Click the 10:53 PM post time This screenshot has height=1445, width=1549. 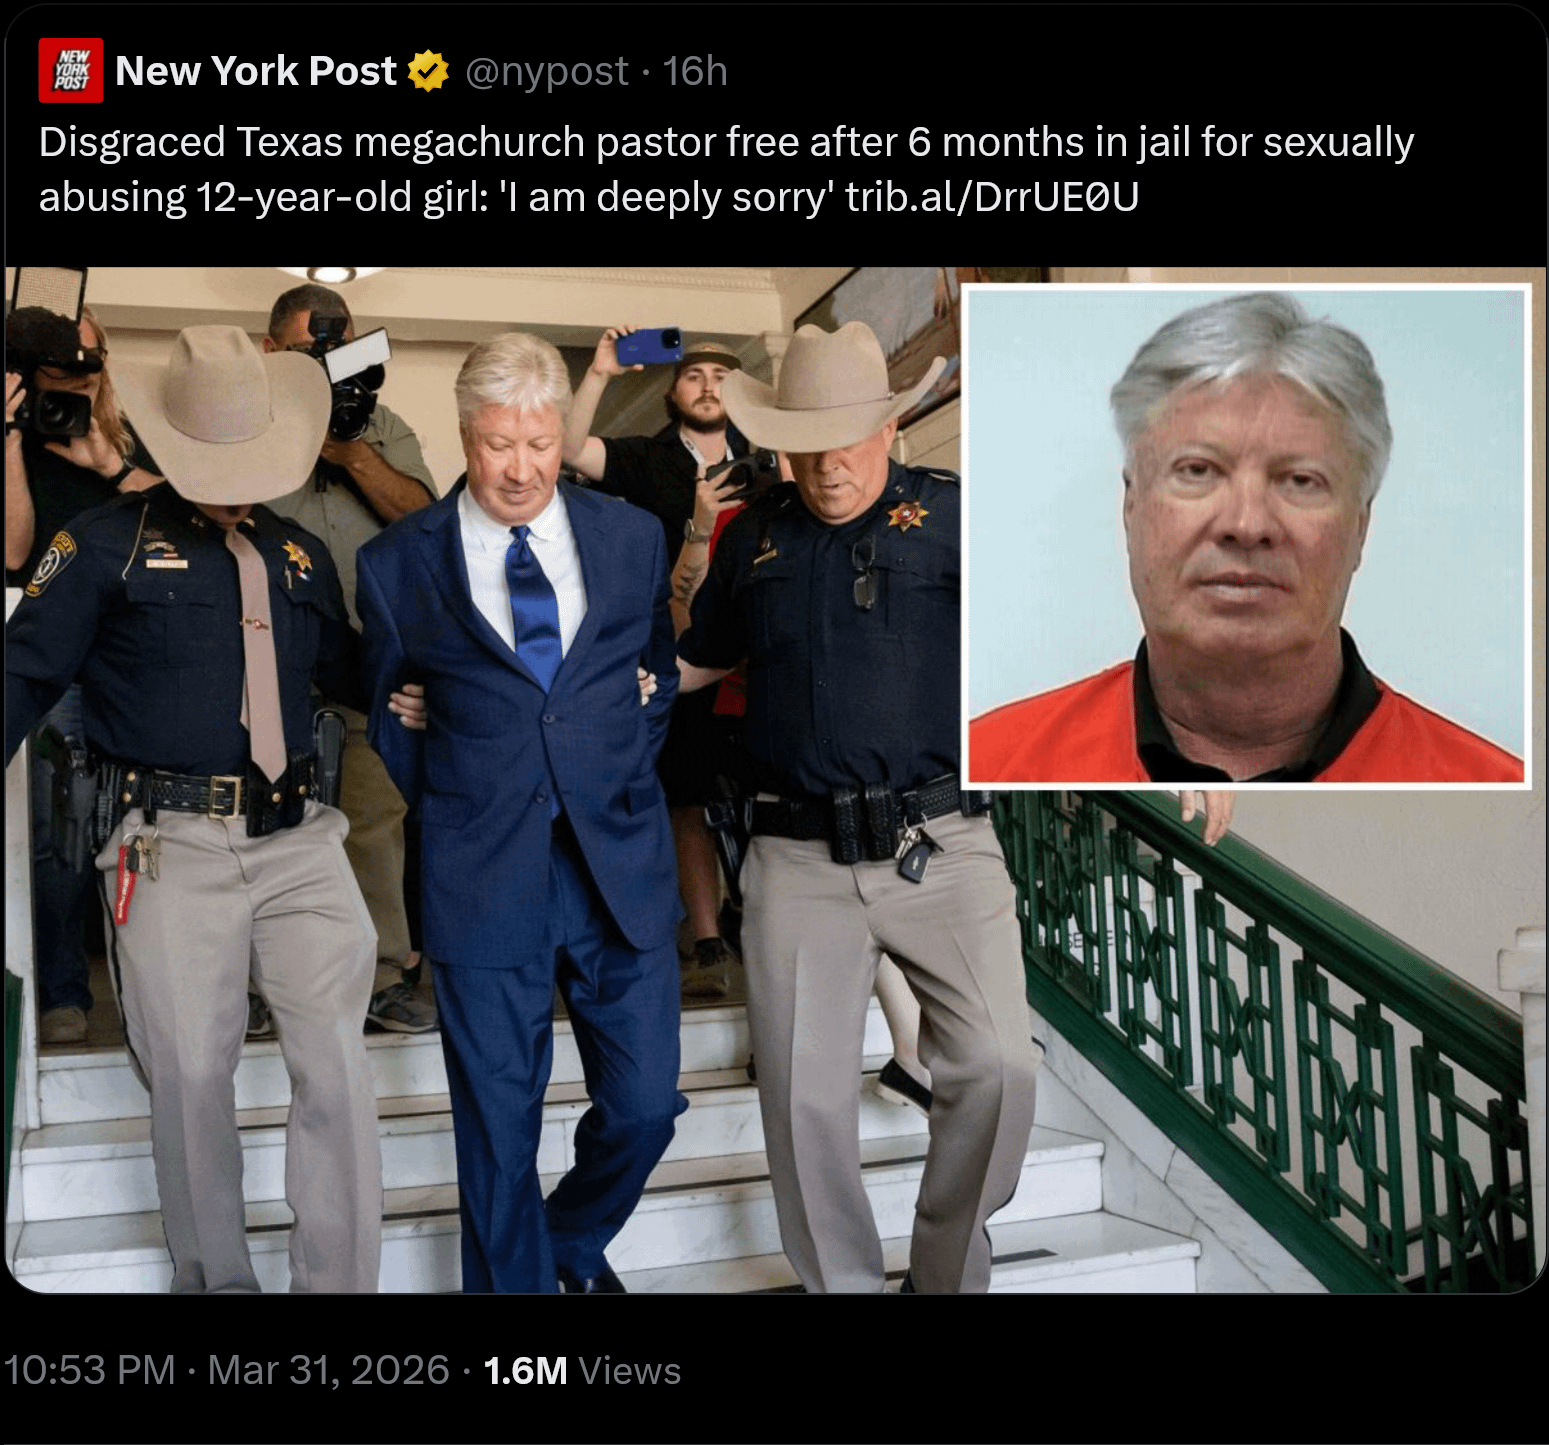tap(90, 1370)
